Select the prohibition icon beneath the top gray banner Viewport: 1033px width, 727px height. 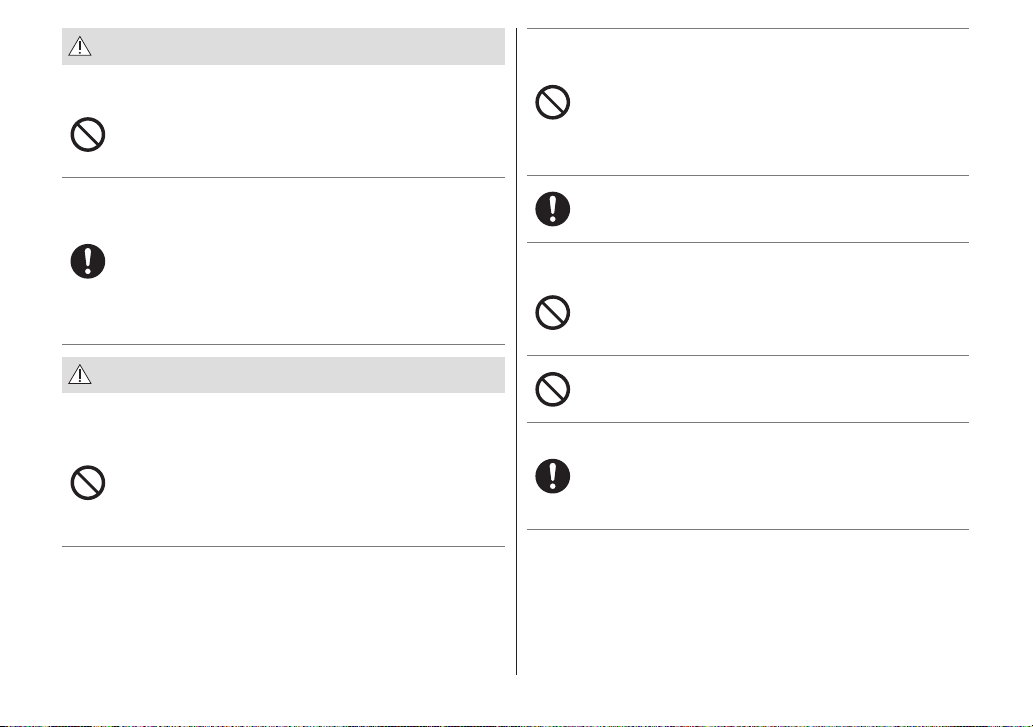coord(88,135)
